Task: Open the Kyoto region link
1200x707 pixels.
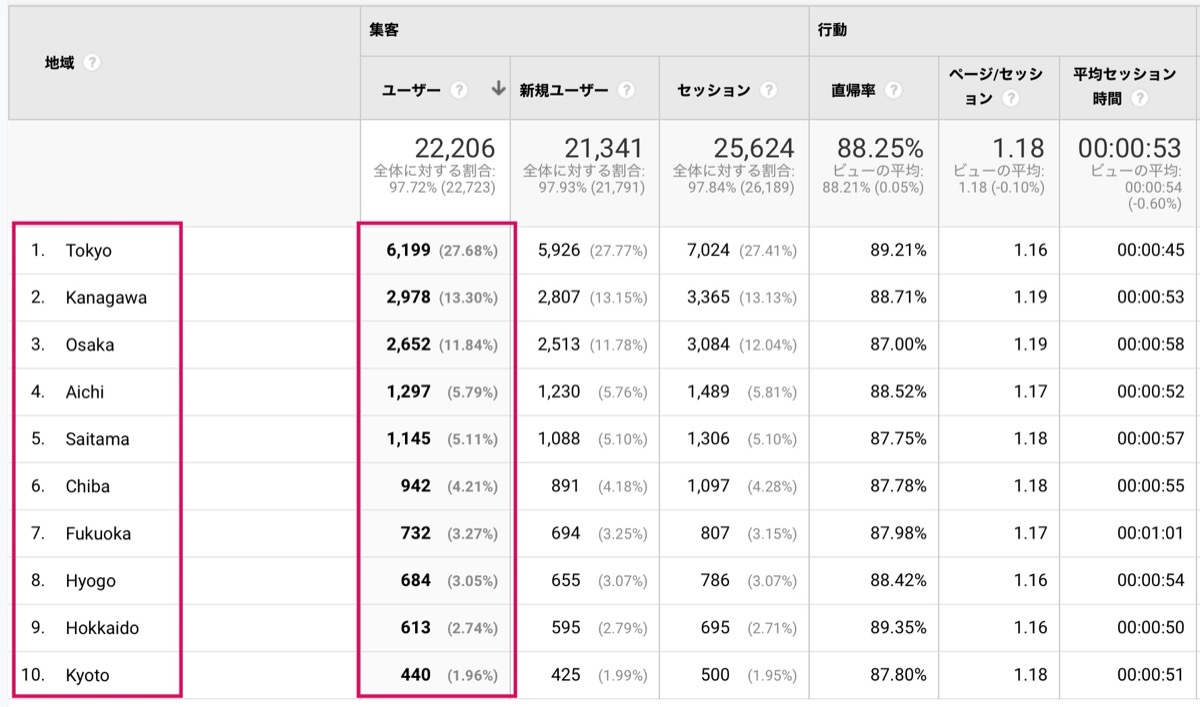Action: (87, 676)
